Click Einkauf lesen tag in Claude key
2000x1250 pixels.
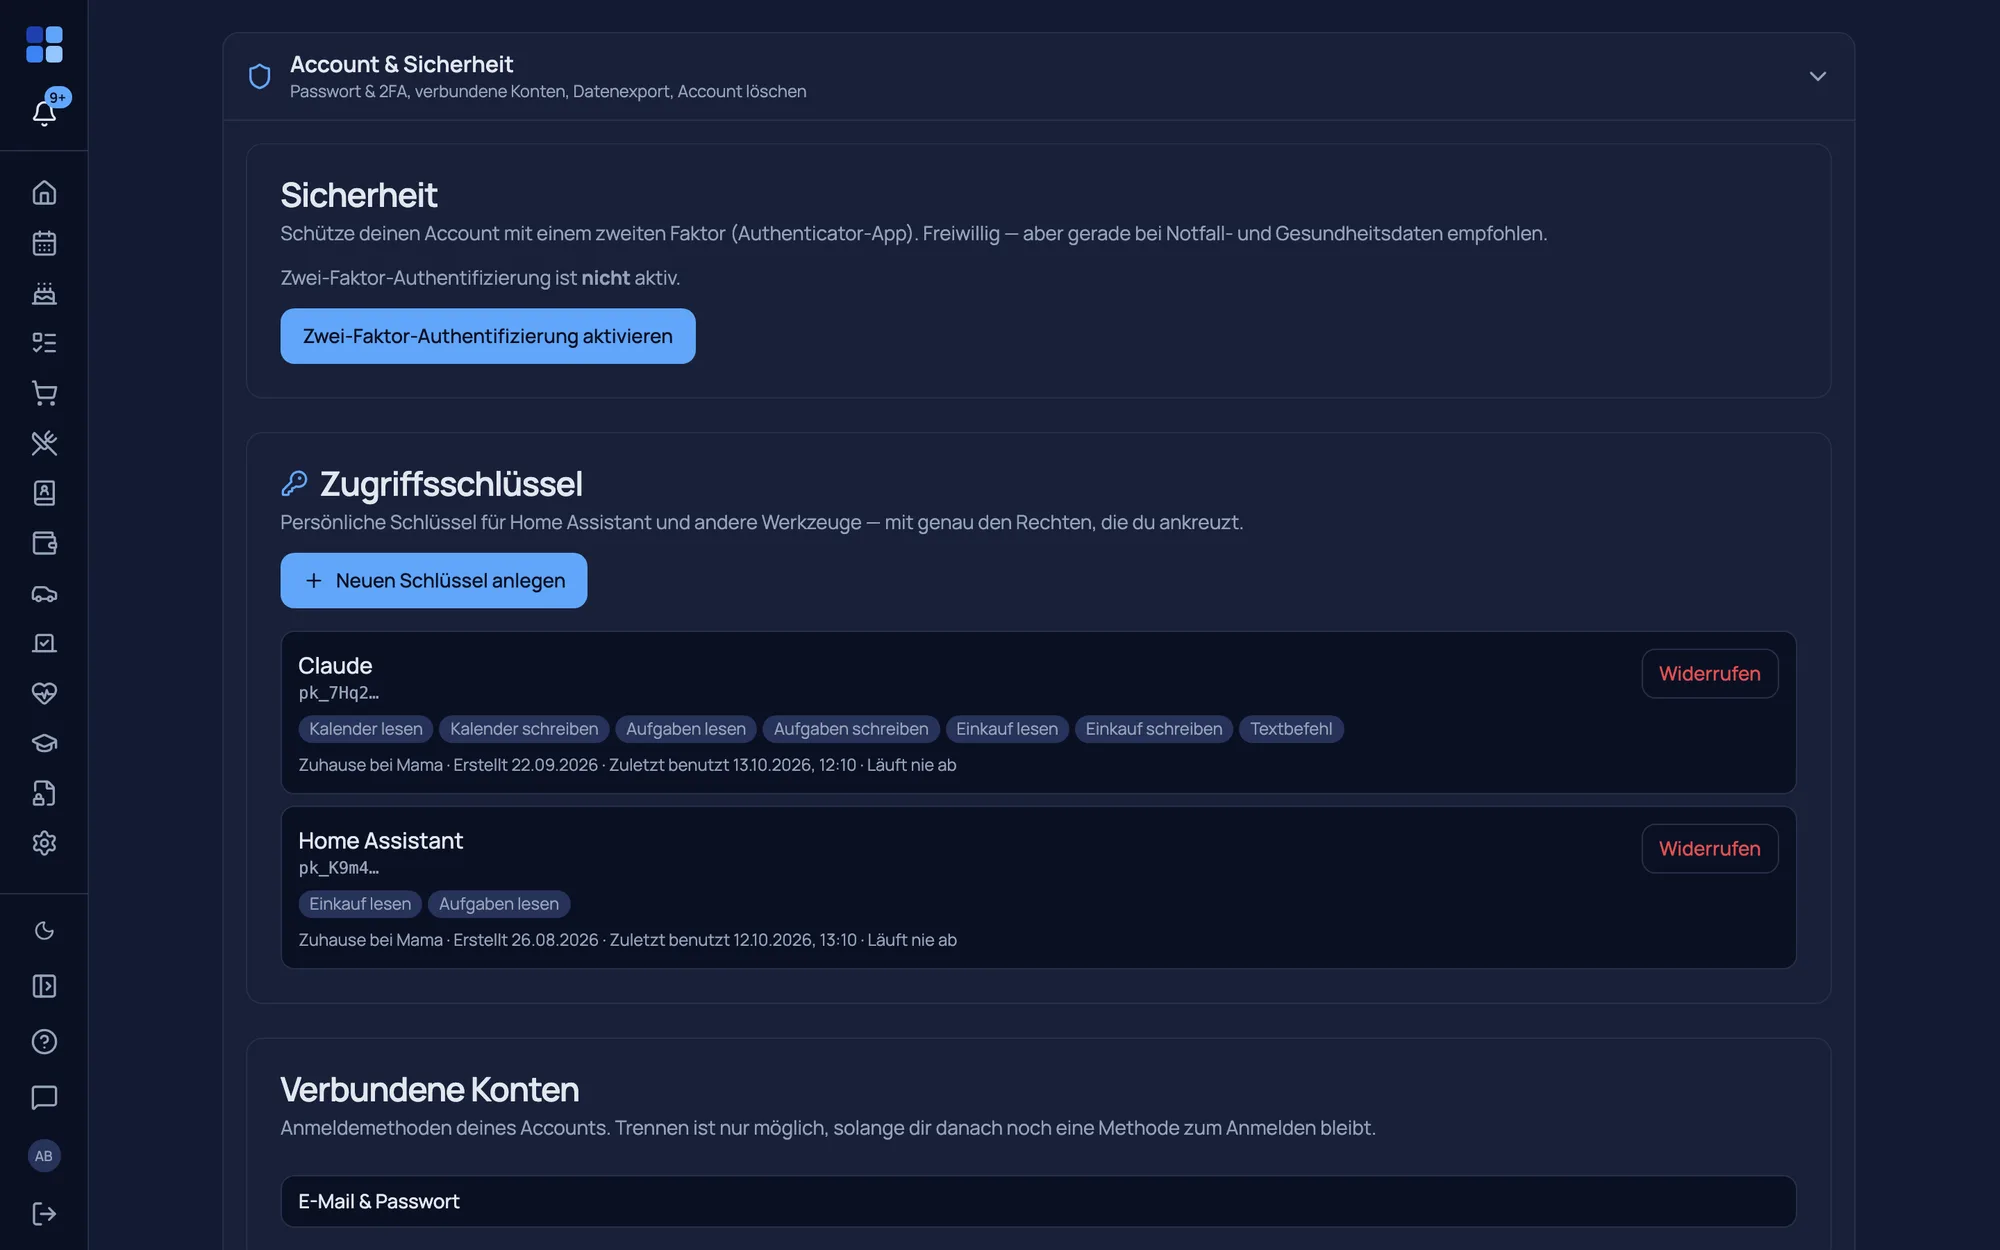(1007, 729)
